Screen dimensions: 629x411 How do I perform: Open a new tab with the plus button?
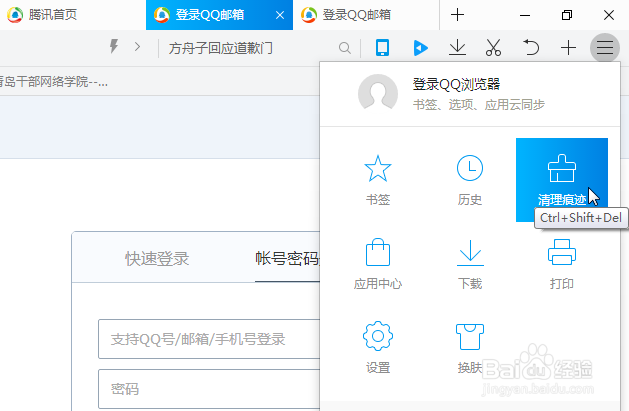tap(457, 15)
